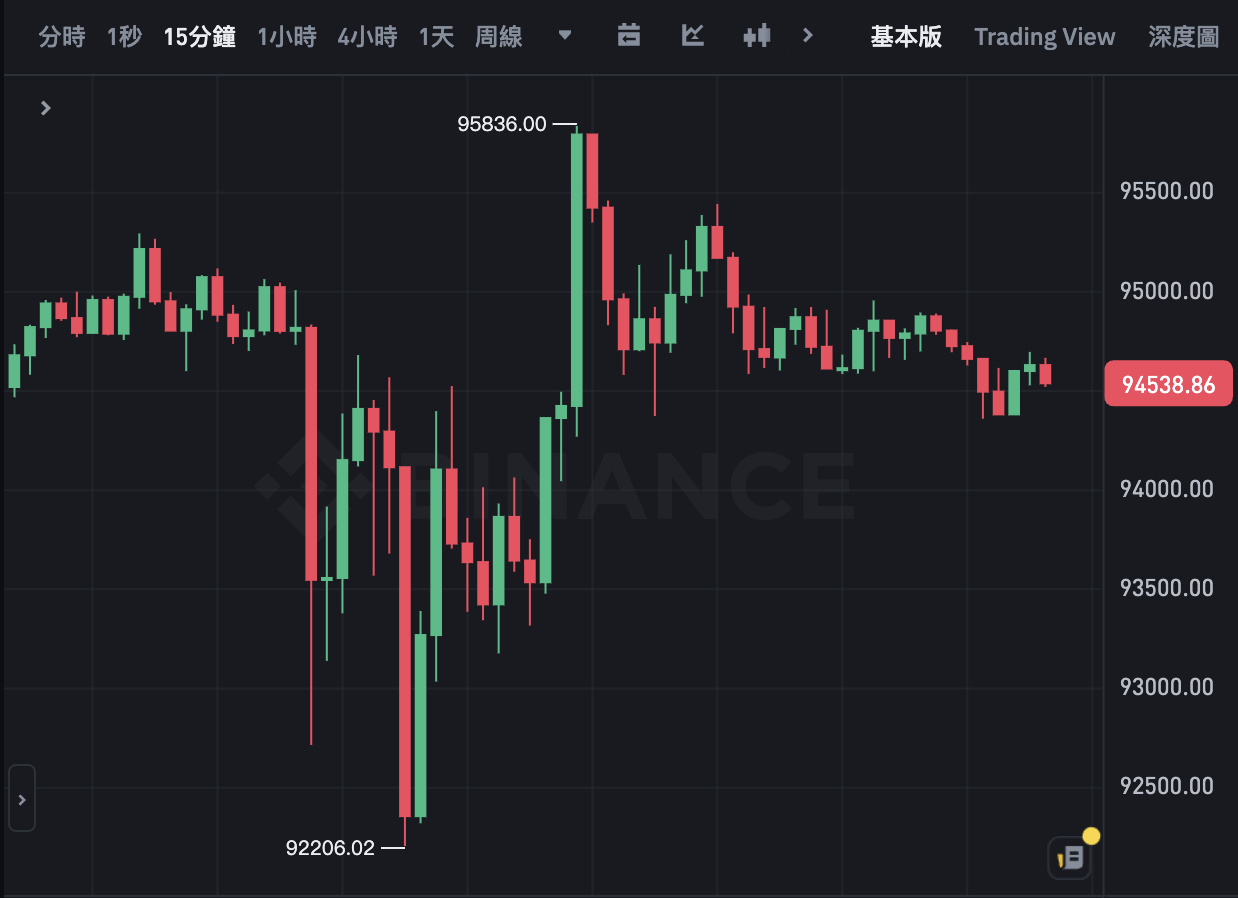Expand the chart legend chevron at top left

[x=45, y=108]
